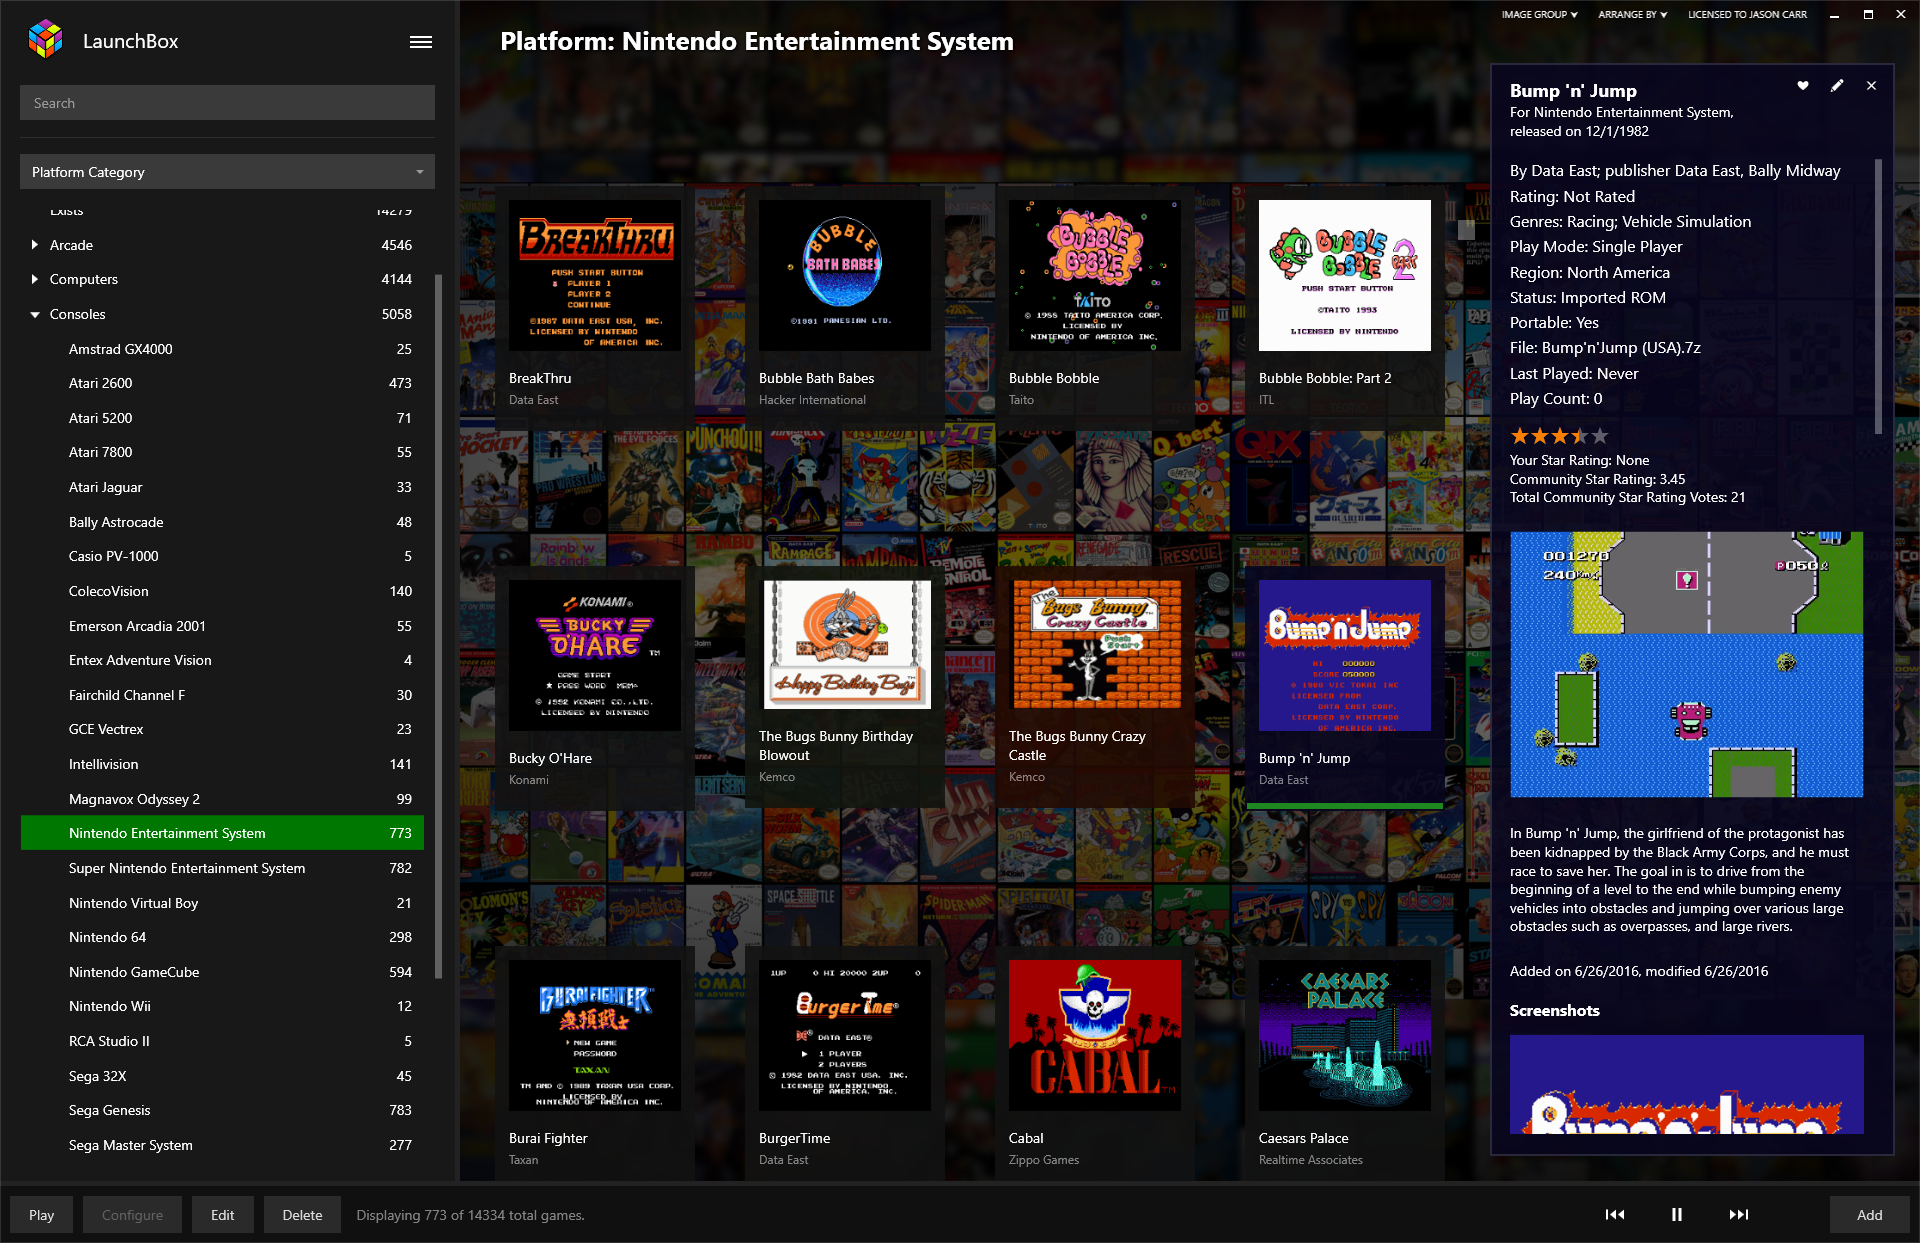Expand the Computers category
Viewport: 1920px width, 1243px height.
(35, 279)
